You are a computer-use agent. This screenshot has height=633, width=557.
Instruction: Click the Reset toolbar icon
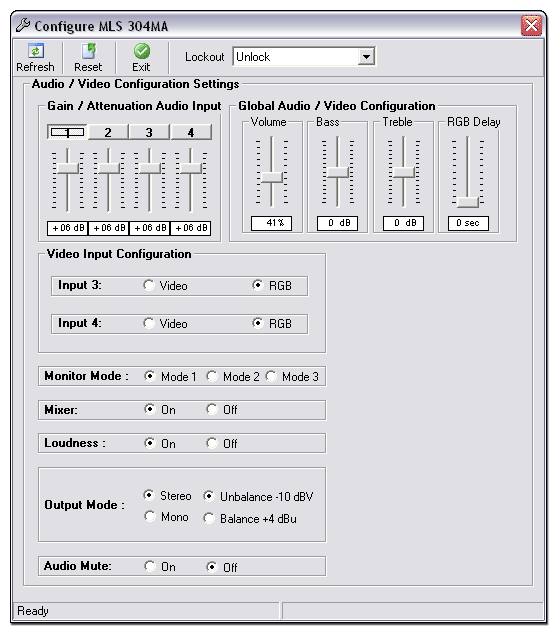point(88,51)
